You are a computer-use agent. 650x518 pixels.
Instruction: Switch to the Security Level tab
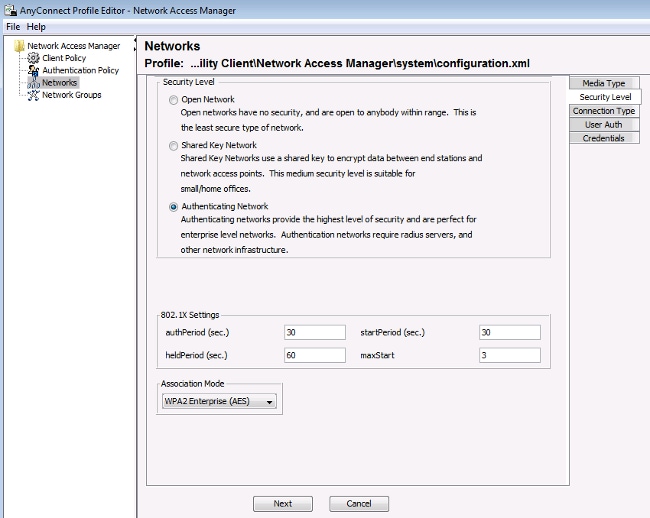[x=605, y=97]
